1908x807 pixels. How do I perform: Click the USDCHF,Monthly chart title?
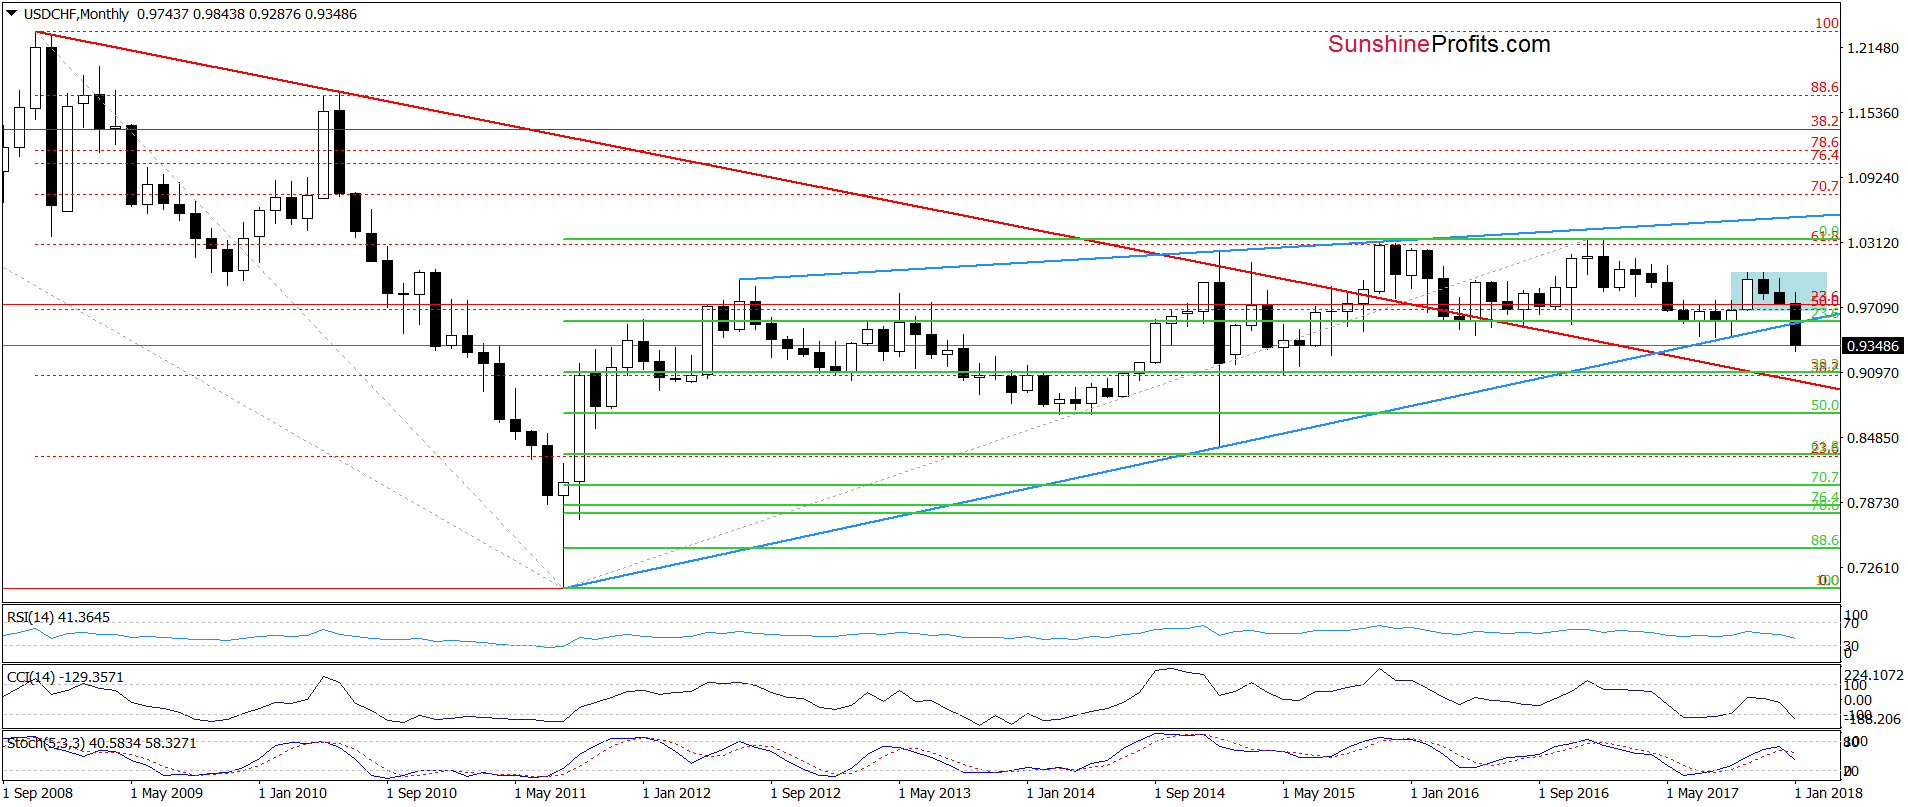tap(76, 14)
